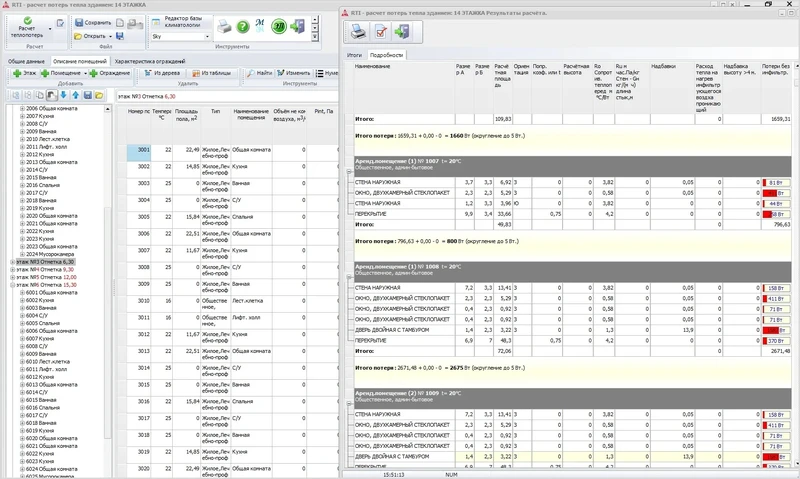Screen dimensions: 800x479
Task: Click the blue down arrow above the tree
Action: (63, 95)
